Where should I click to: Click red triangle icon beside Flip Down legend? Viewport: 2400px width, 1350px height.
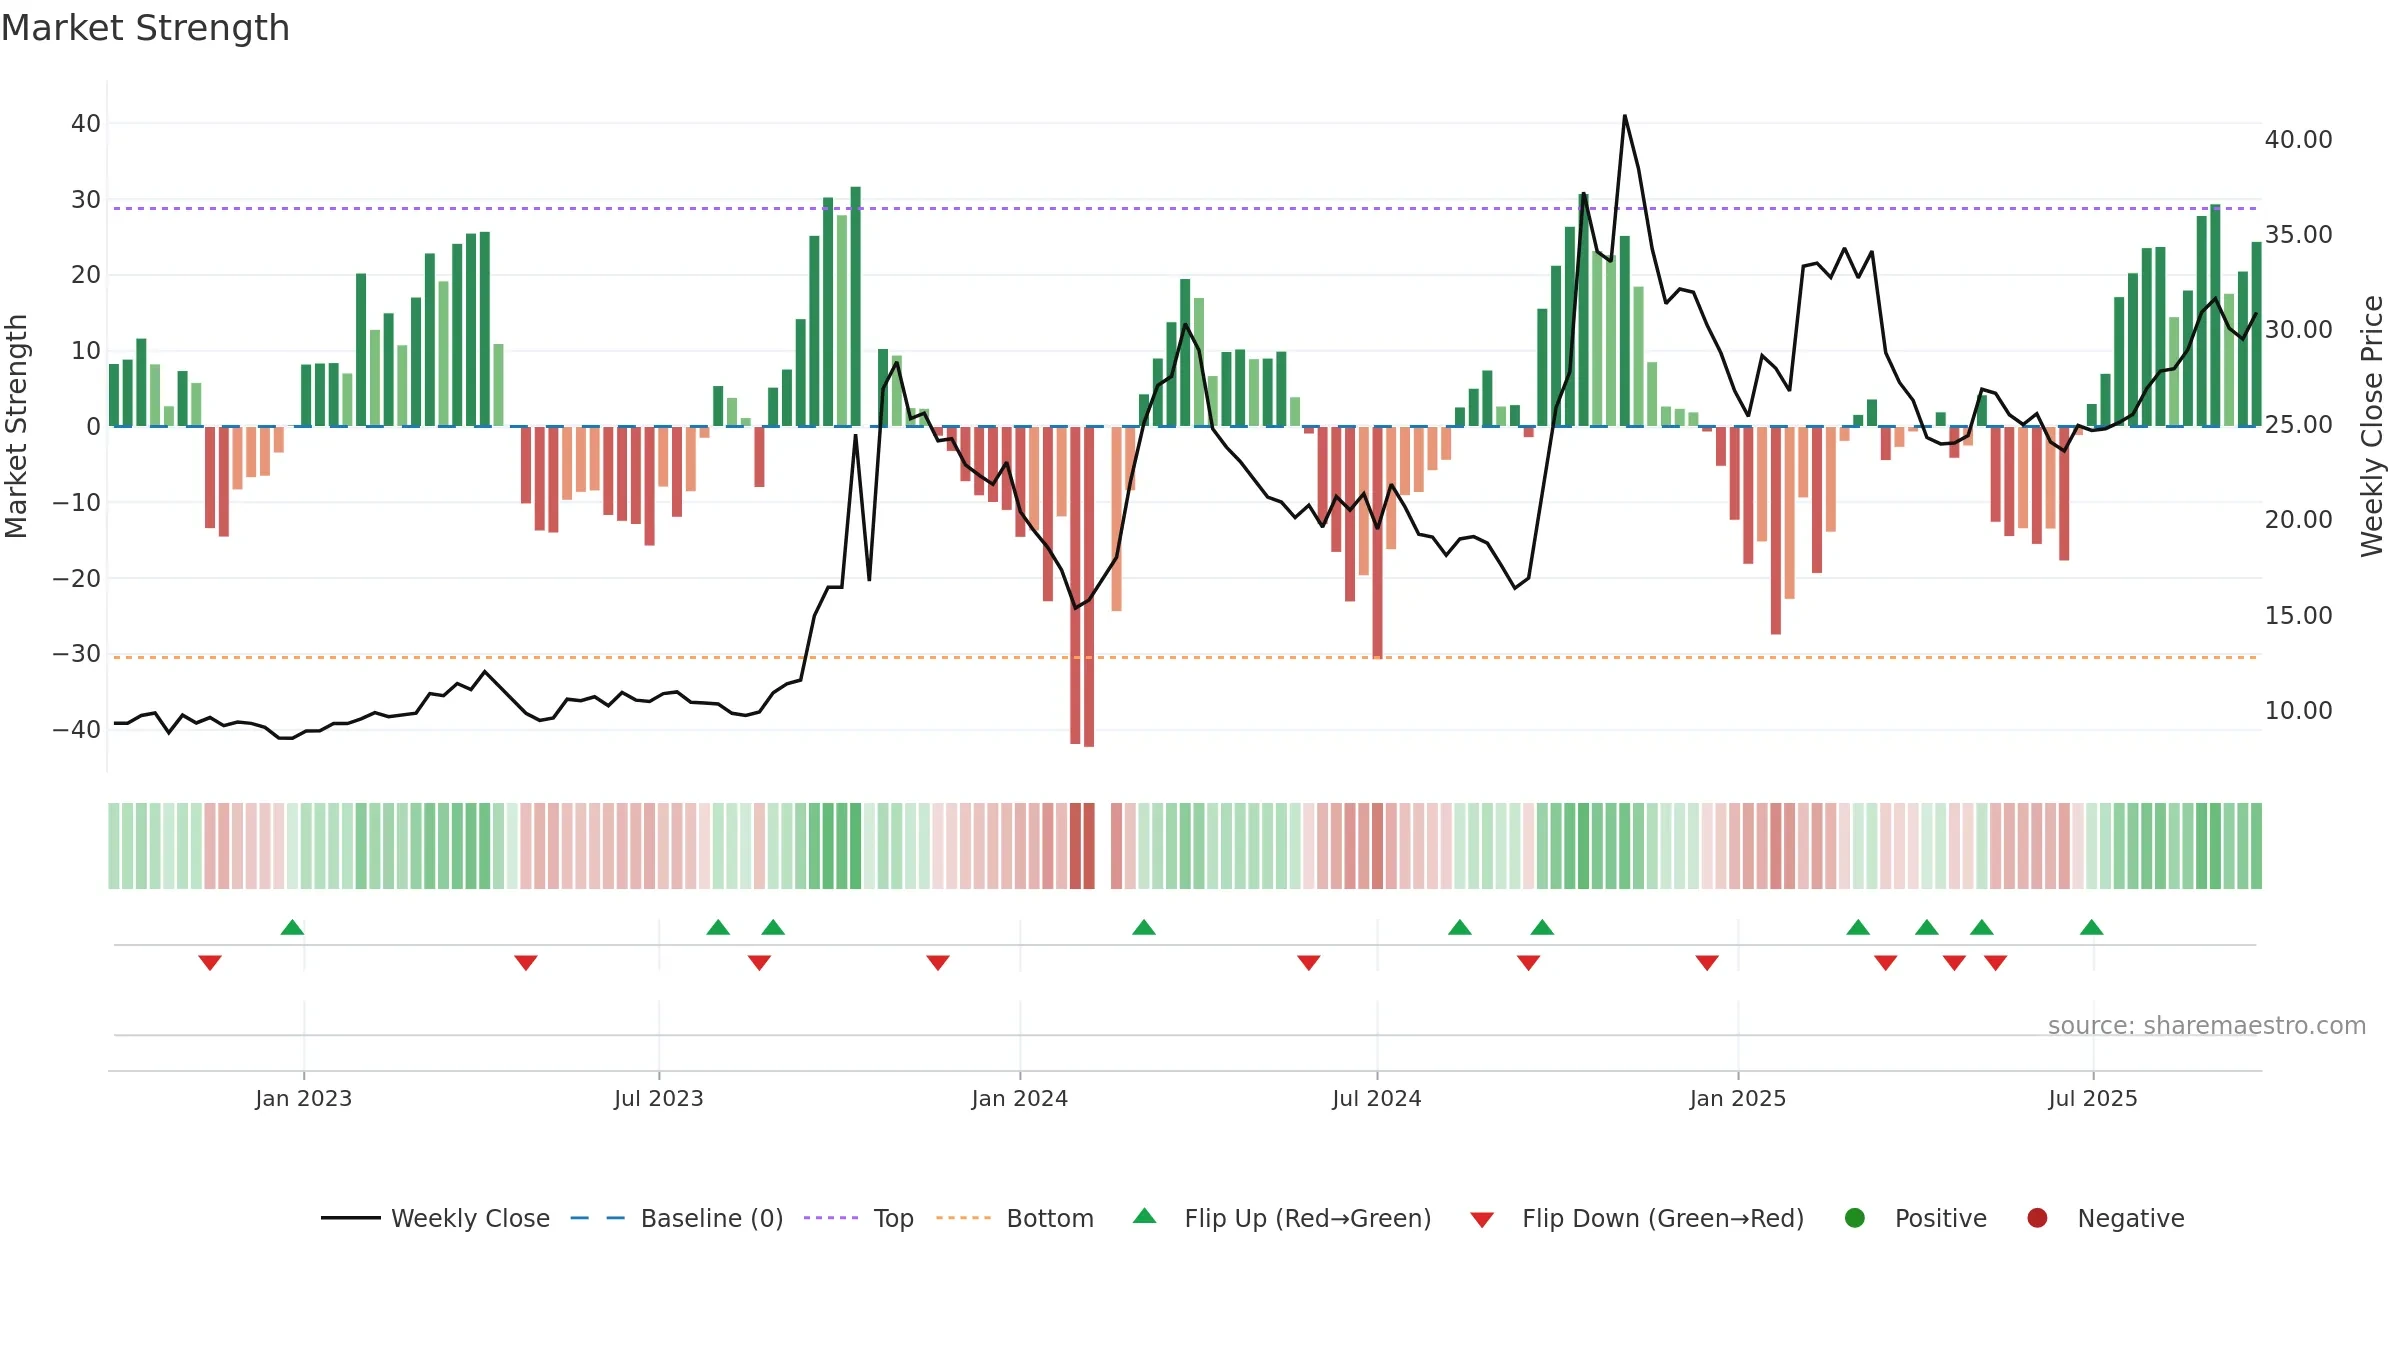click(1482, 1220)
